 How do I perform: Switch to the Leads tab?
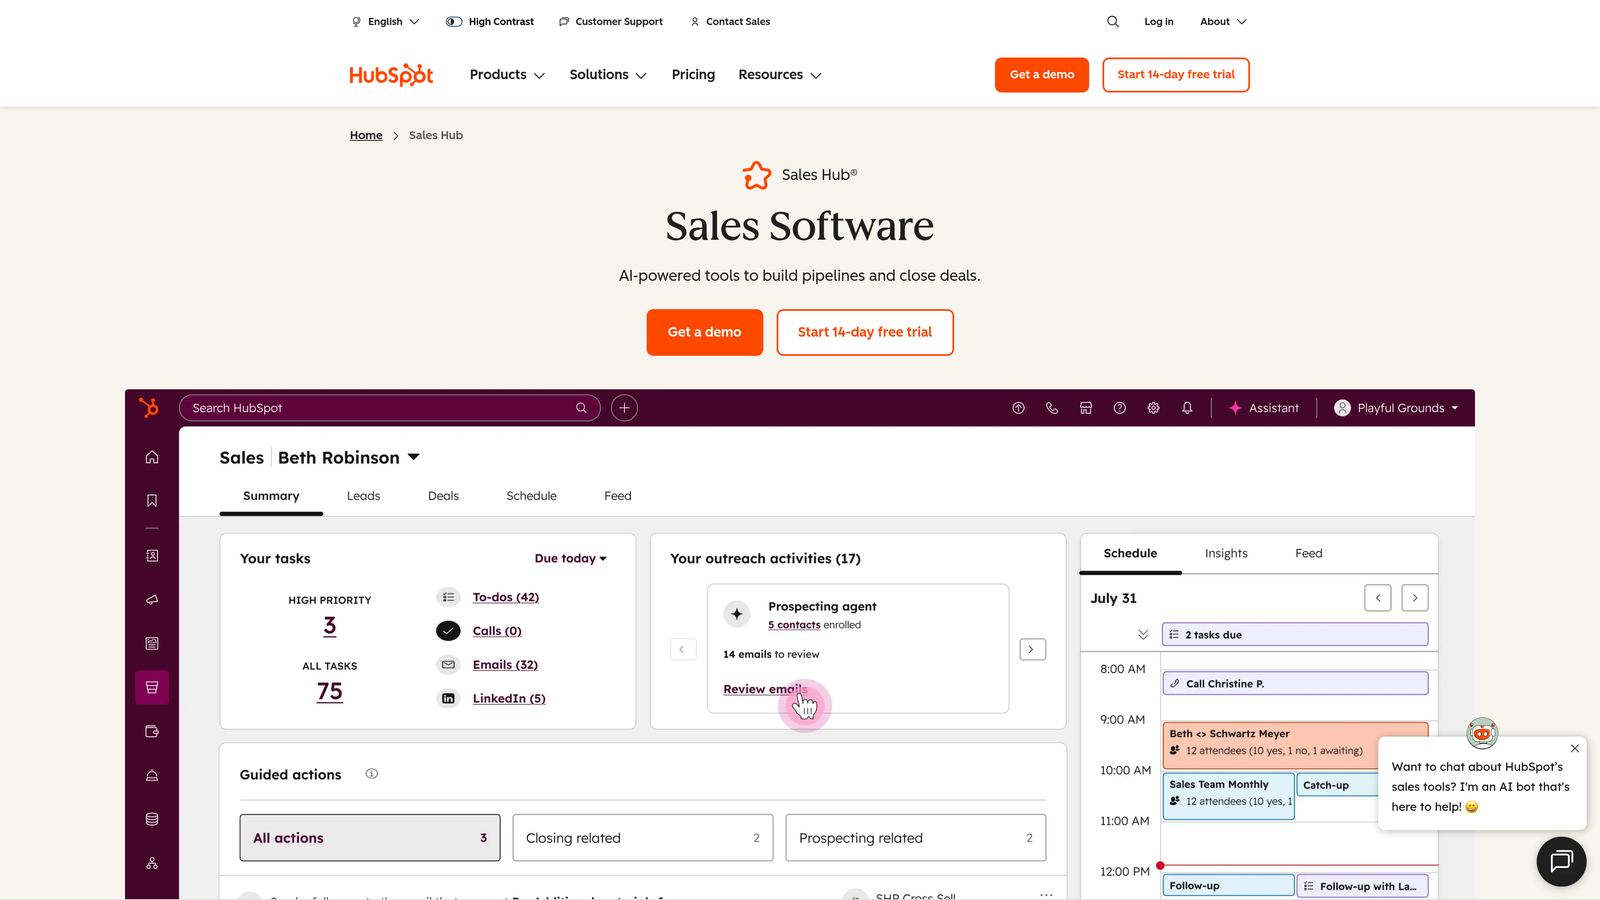(x=363, y=495)
